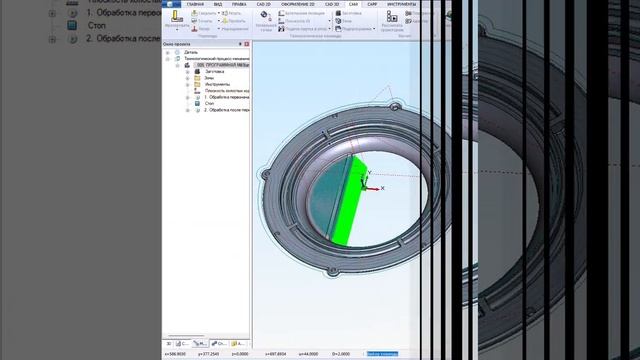Click the horizontal scrollbar of project tree
This screenshot has width=640, height=360.
coord(186,336)
